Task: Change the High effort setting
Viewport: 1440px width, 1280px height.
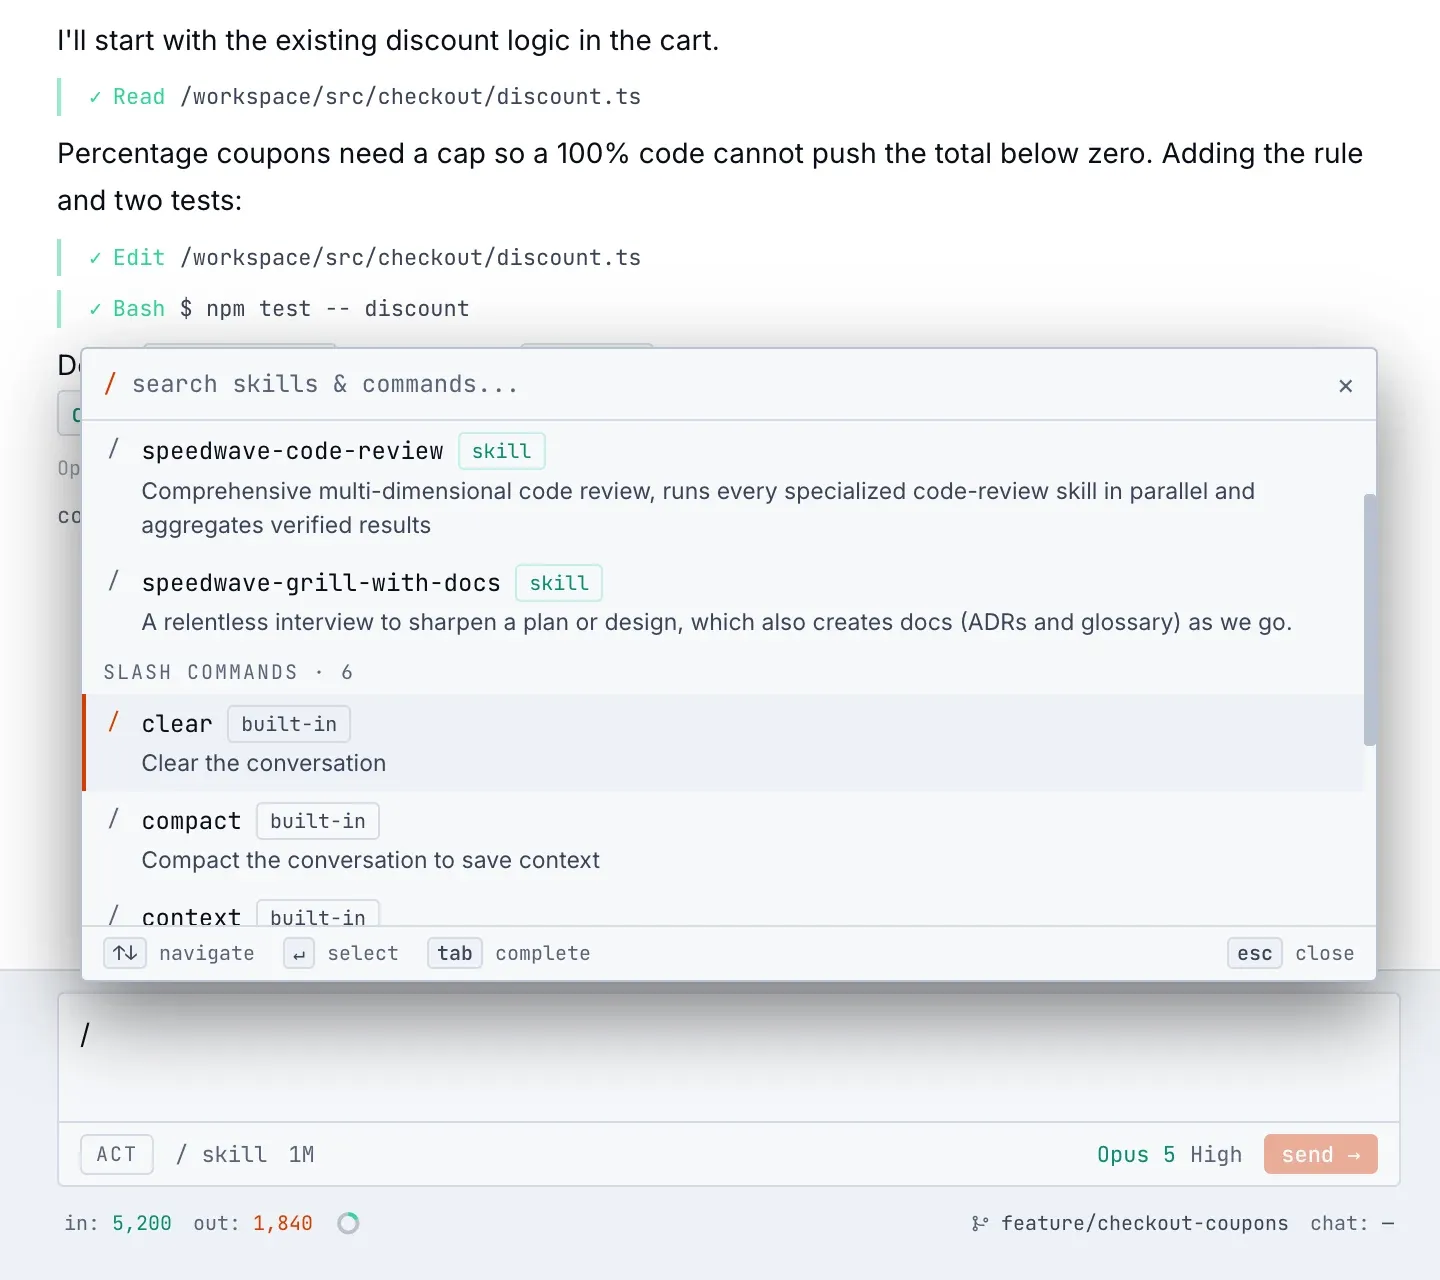Action: click(x=1216, y=1155)
